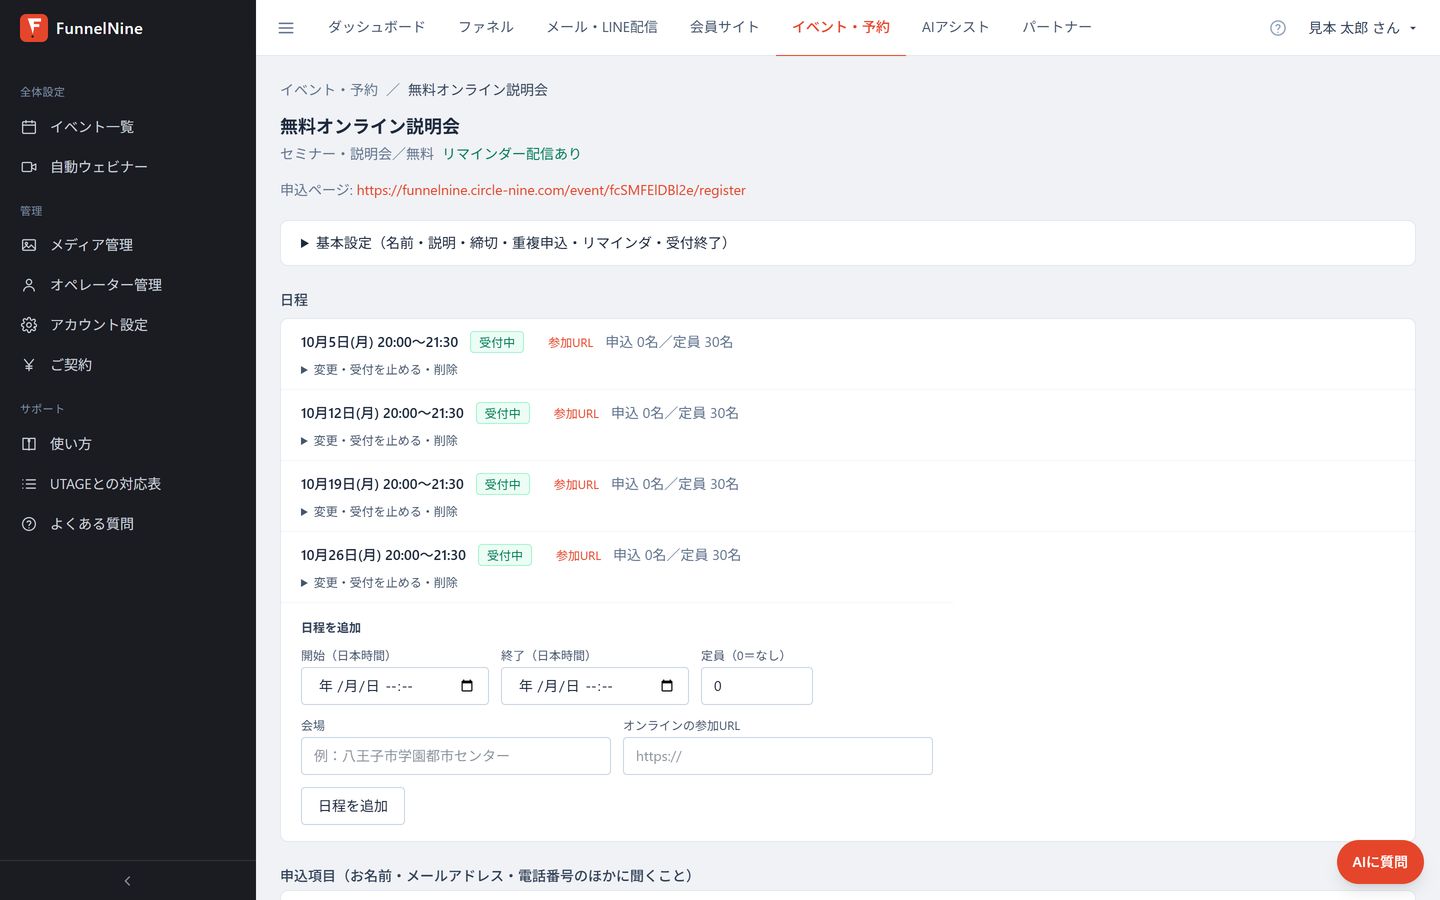Click the 日程を追加 button

pyautogui.click(x=353, y=806)
